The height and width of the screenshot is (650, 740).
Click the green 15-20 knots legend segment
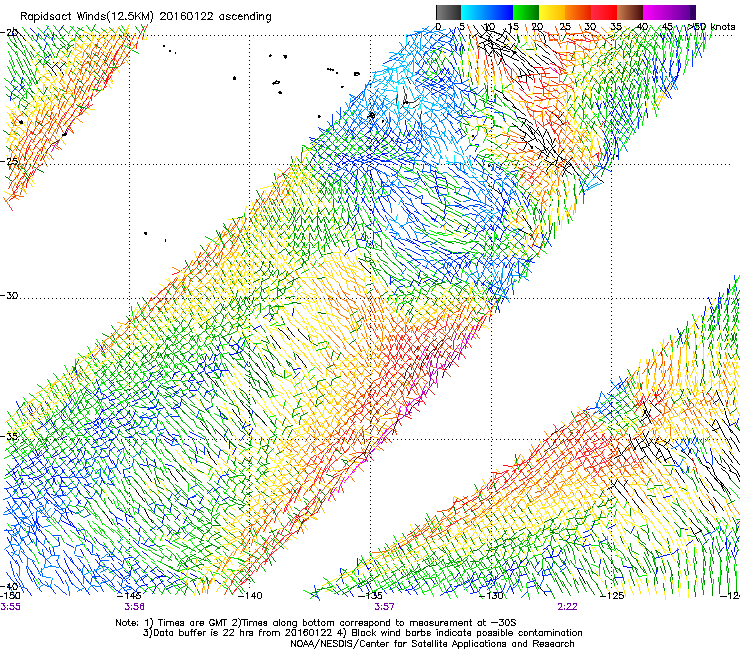click(526, 12)
